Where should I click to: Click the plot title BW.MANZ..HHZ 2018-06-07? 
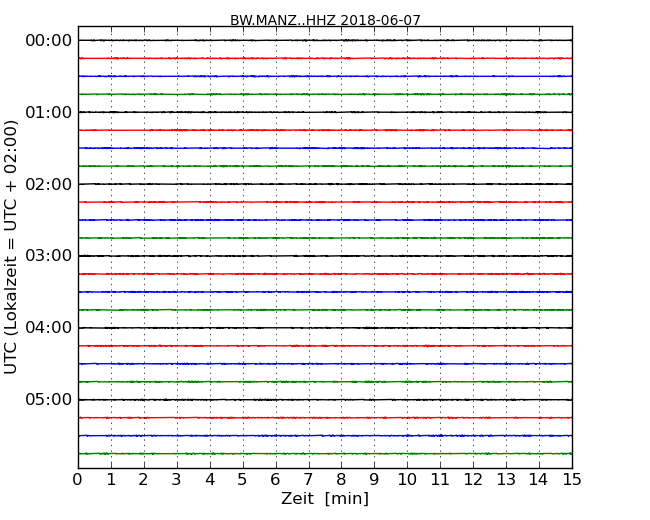325,20
